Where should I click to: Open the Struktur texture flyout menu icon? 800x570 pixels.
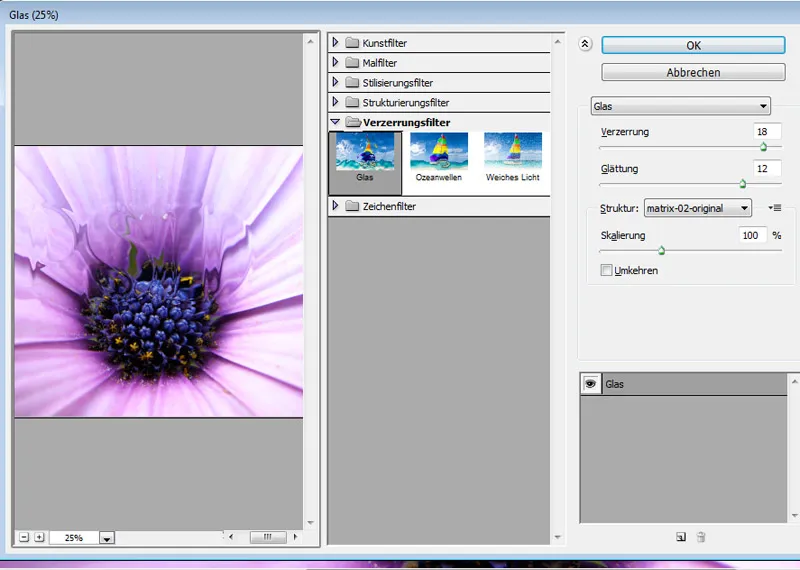click(774, 208)
